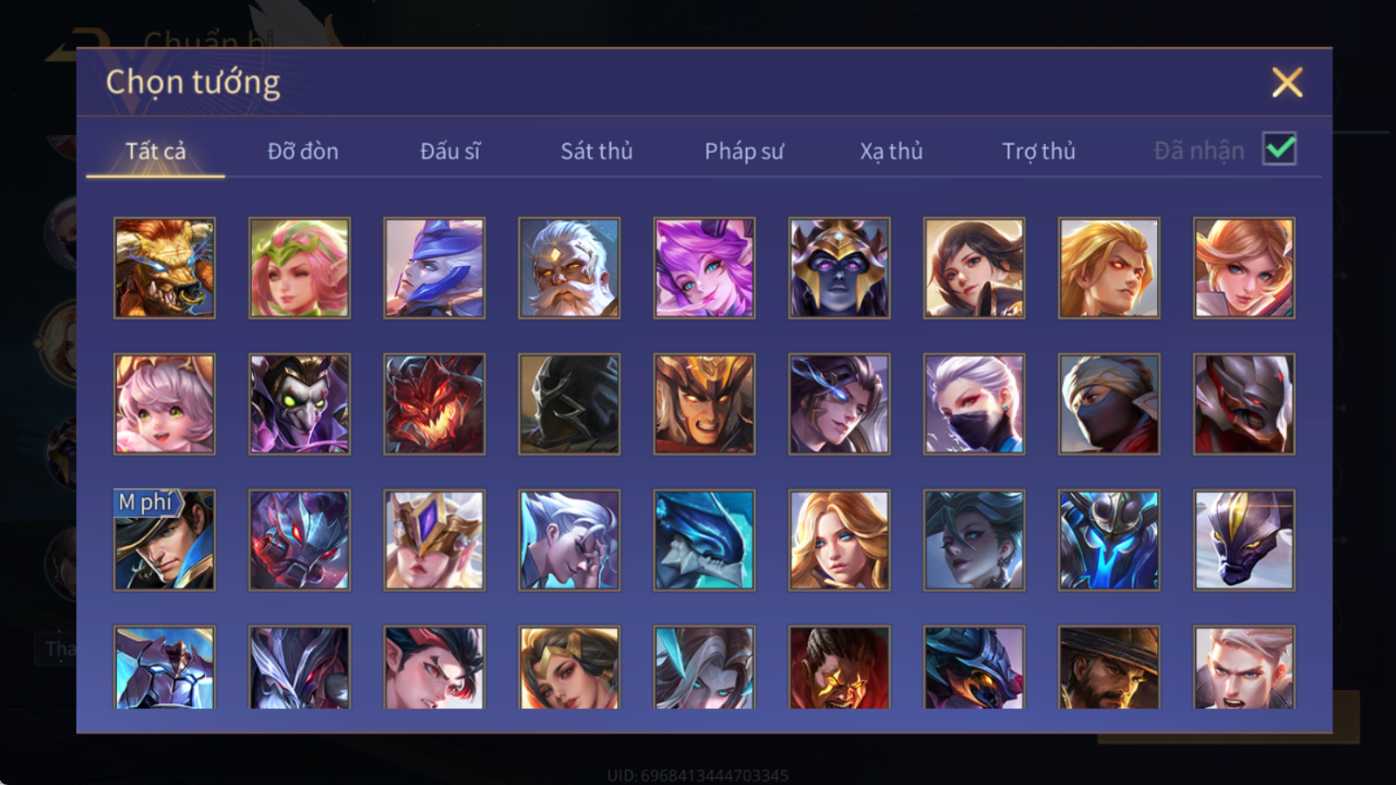
Task: Toggle the 'Đã nhận' checkbox
Action: click(1279, 149)
